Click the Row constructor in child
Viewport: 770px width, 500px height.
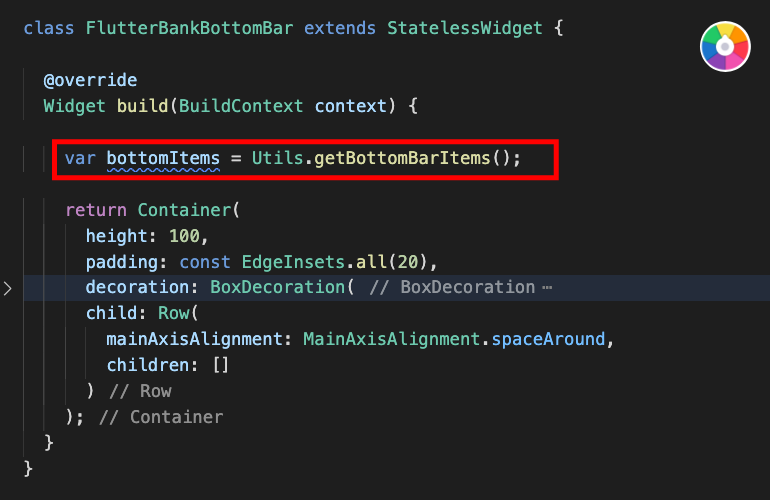pos(173,313)
